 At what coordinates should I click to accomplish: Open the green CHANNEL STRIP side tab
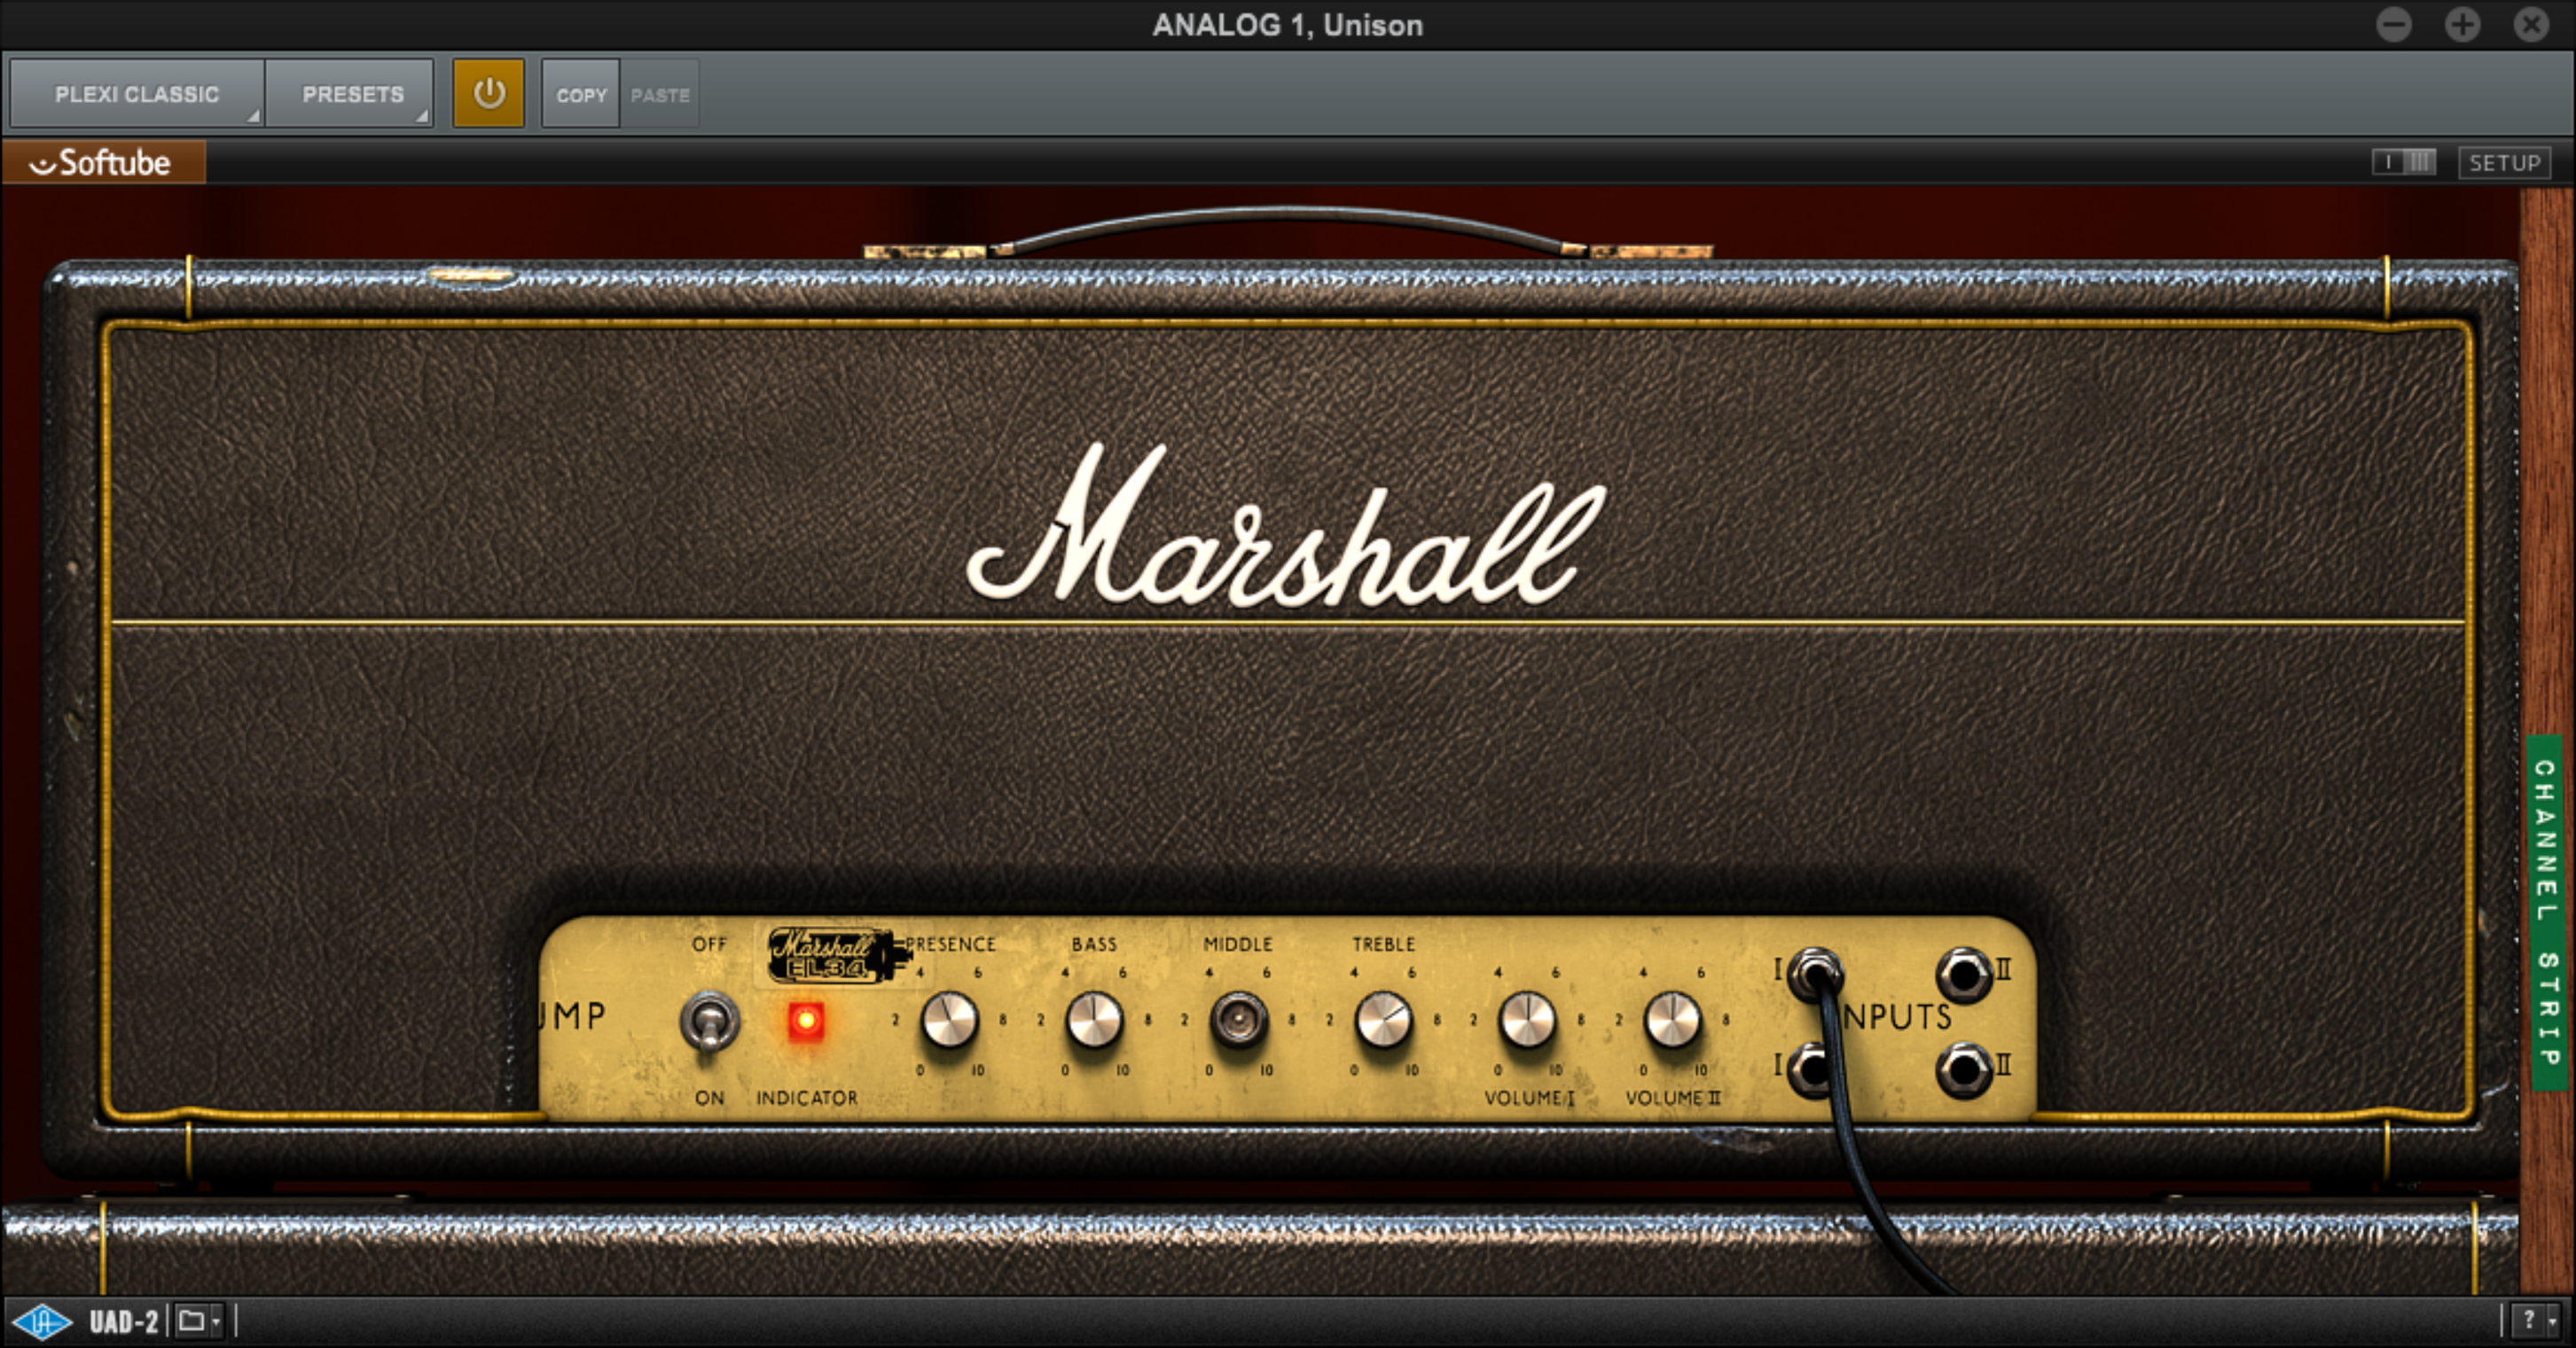tap(2546, 912)
